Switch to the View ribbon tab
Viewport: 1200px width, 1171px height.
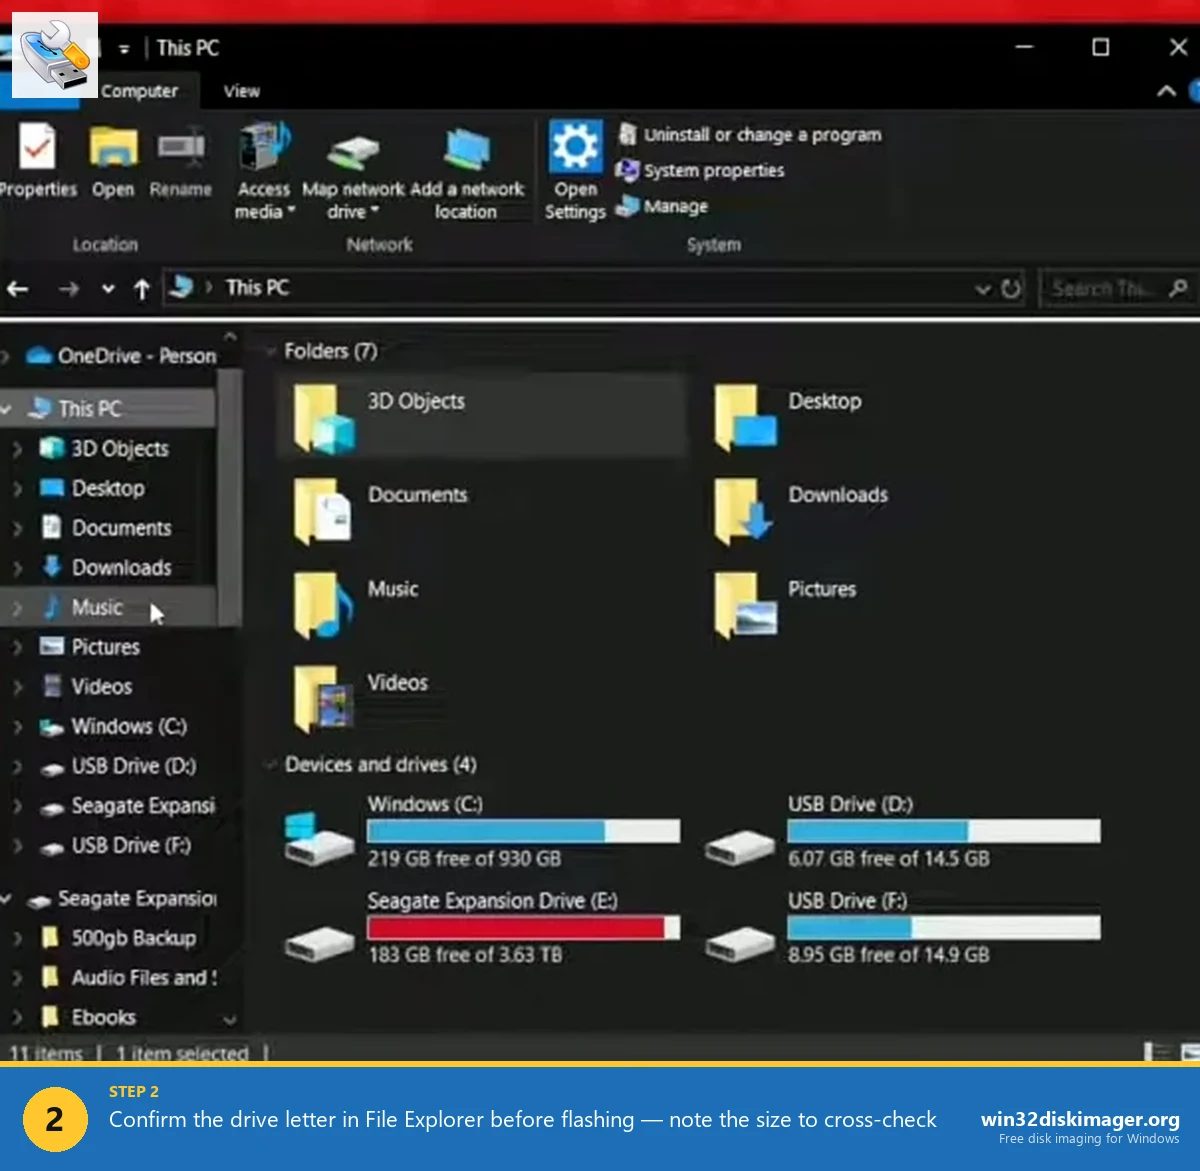point(240,91)
